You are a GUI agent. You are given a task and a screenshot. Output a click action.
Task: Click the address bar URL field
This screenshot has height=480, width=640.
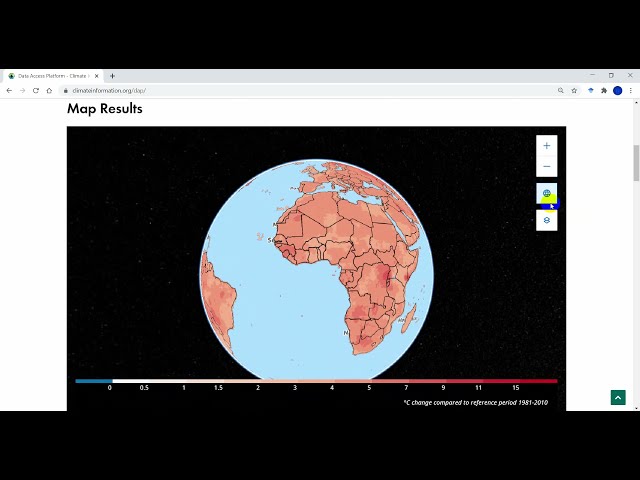pyautogui.click(x=310, y=91)
